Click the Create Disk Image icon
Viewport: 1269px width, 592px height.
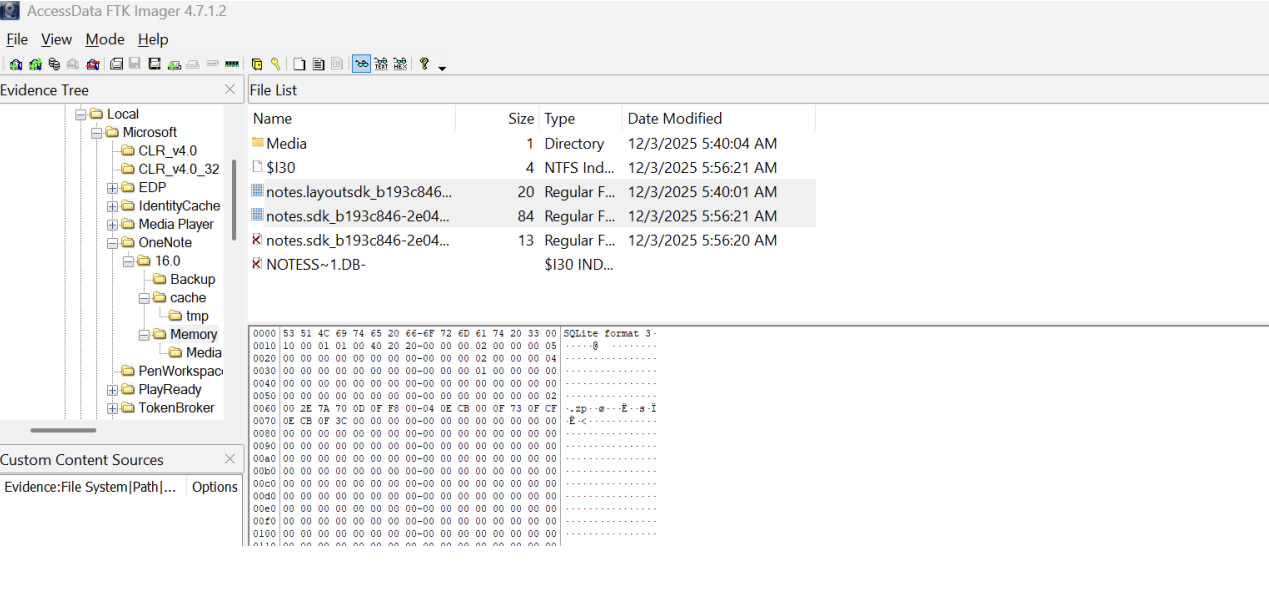pos(117,63)
